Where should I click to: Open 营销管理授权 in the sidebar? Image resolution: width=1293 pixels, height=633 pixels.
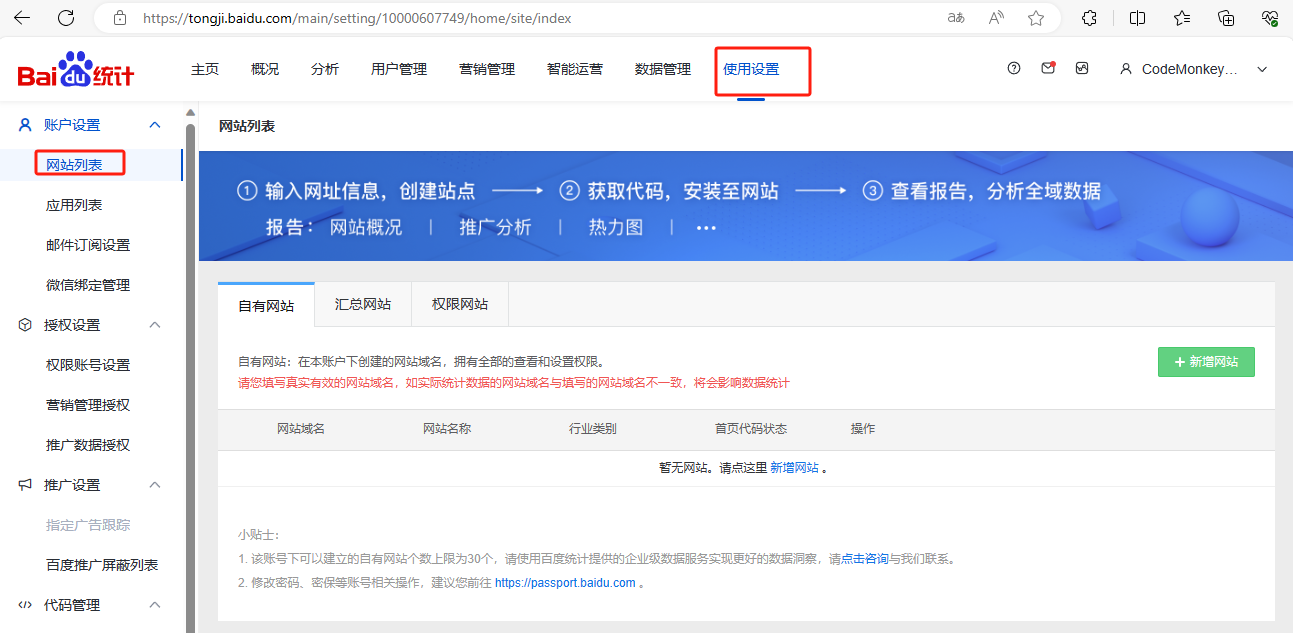[x=88, y=405]
